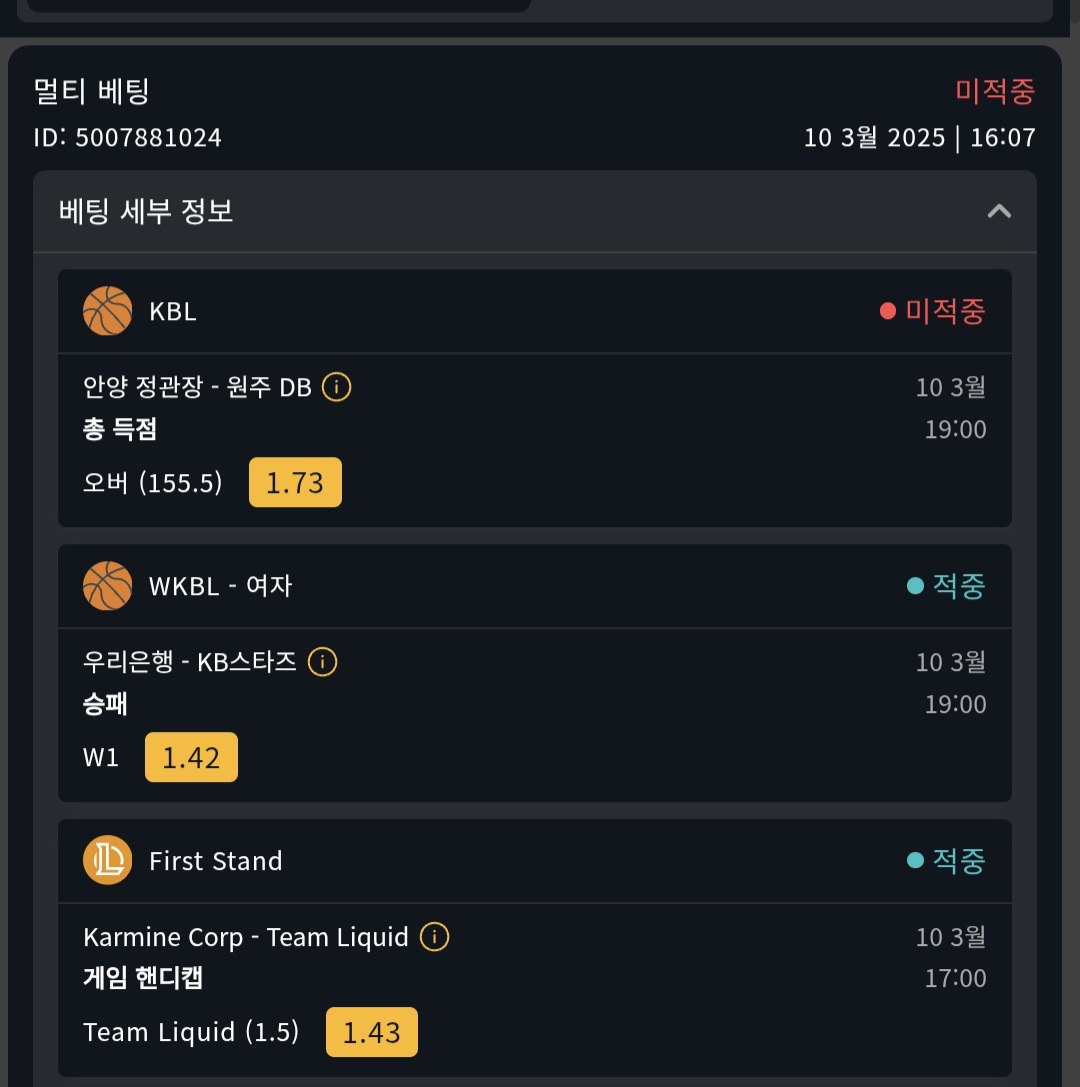This screenshot has width=1080, height=1087.
Task: Click the teal 적중 dot for First Stand
Action: [x=914, y=861]
